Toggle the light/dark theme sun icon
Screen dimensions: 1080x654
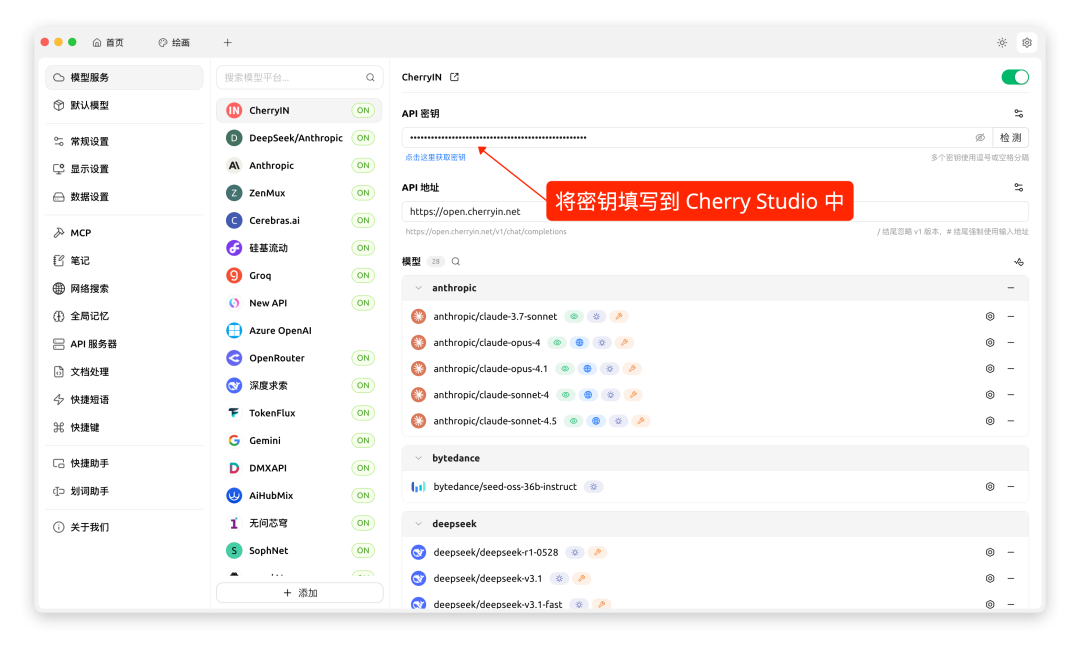click(1002, 43)
